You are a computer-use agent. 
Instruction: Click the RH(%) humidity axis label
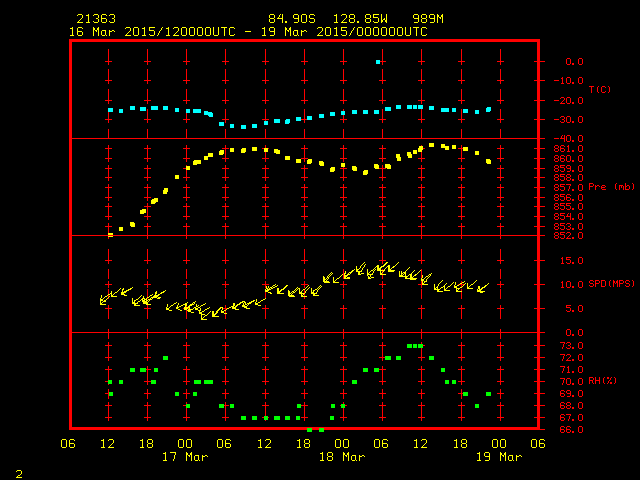tap(602, 381)
